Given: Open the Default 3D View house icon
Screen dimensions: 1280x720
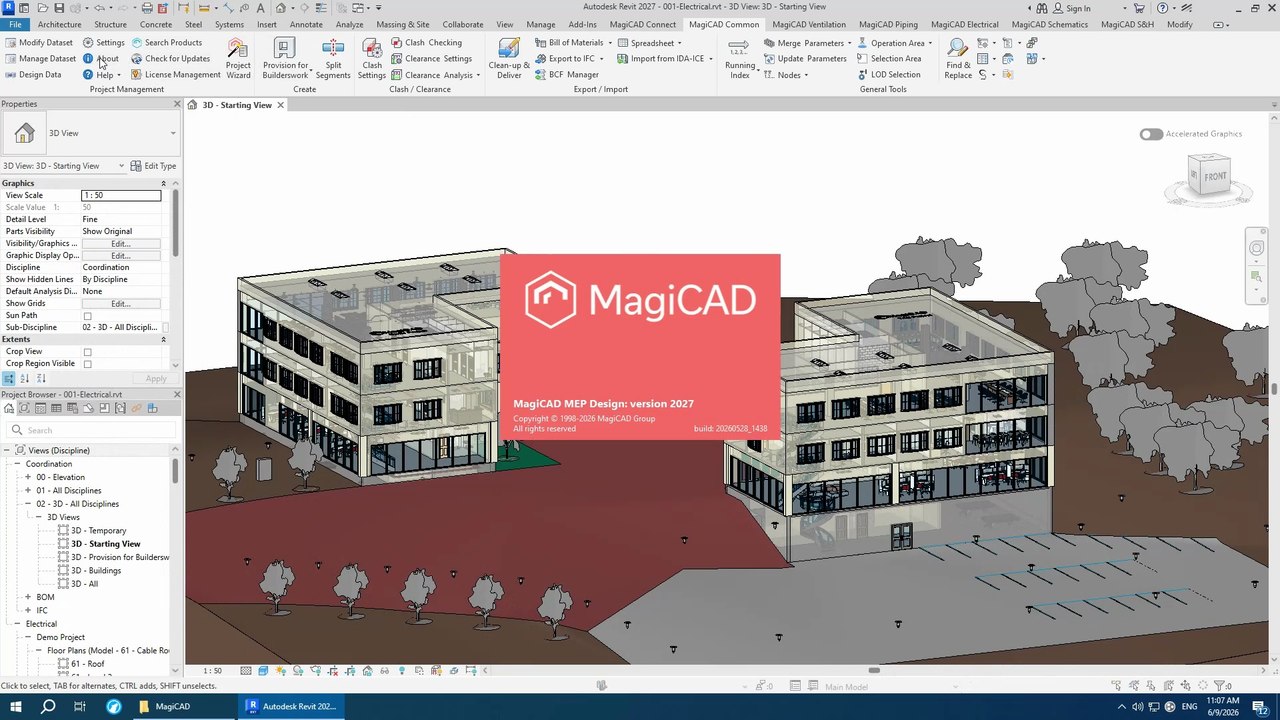Looking at the screenshot, I should (281, 8).
